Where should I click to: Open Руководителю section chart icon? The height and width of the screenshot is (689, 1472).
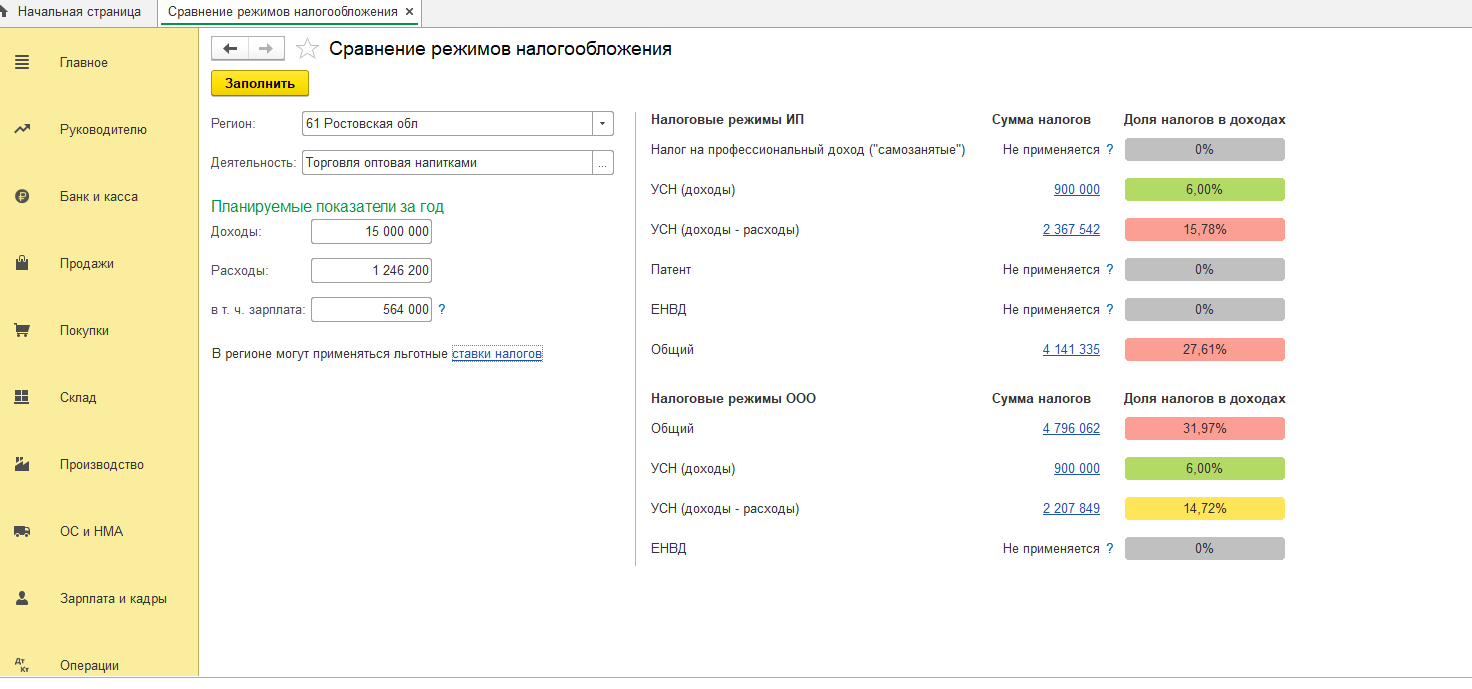[x=21, y=129]
